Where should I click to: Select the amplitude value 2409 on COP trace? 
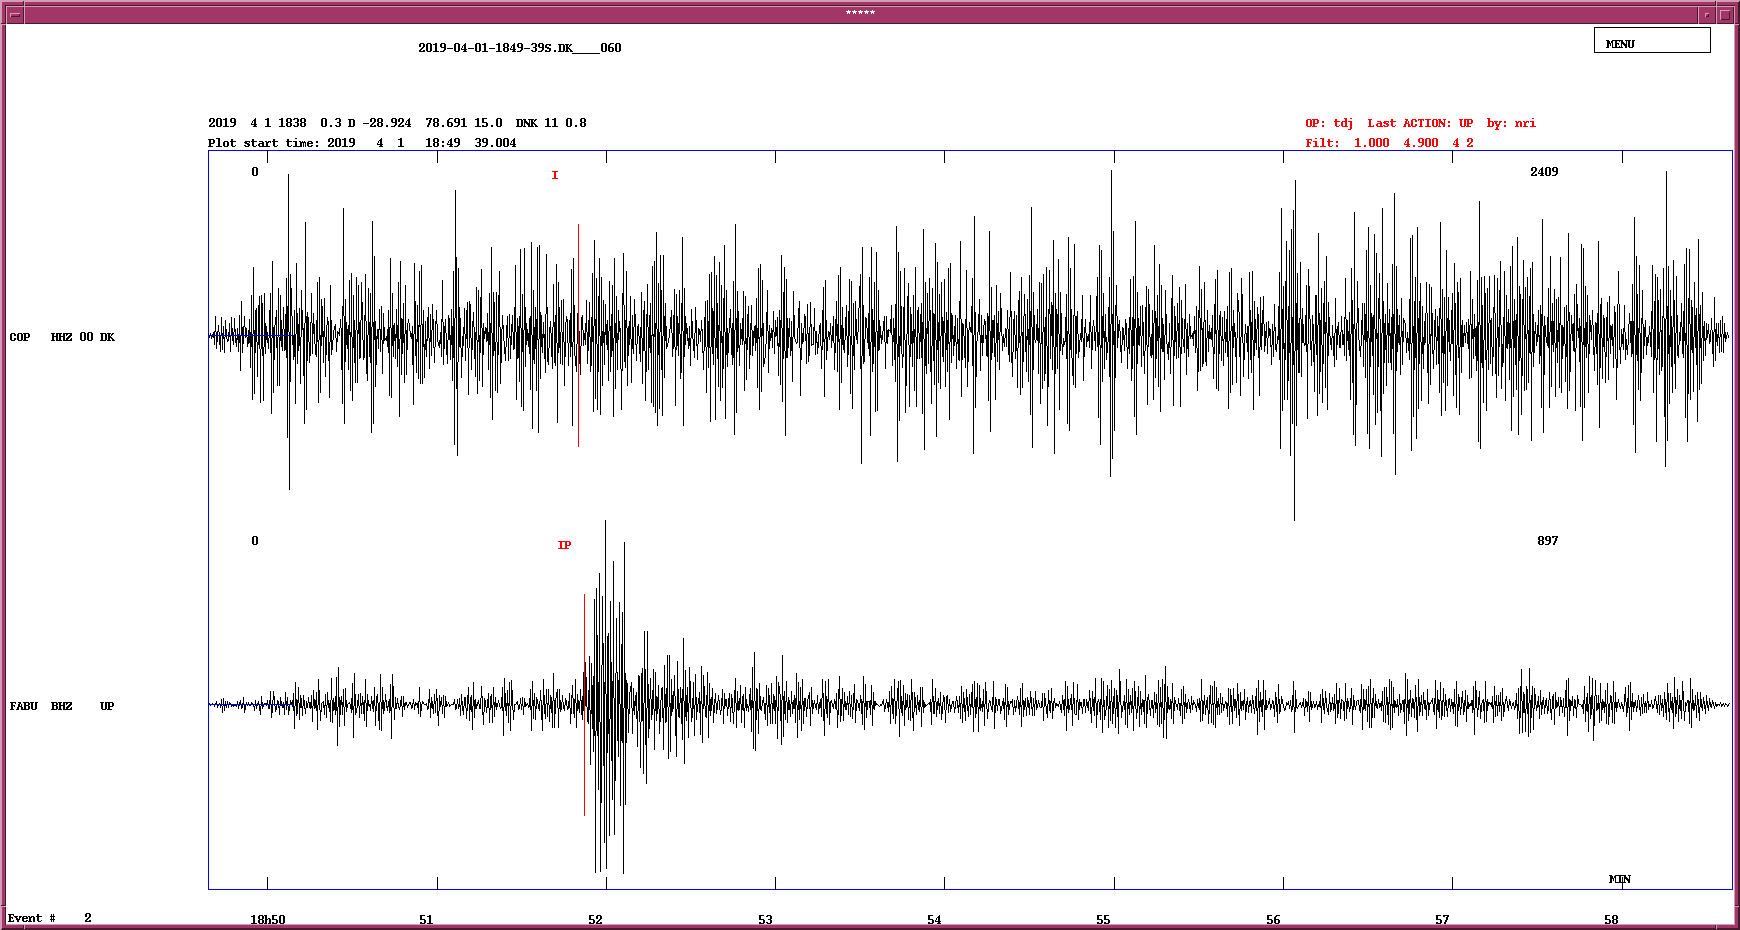(x=1544, y=172)
